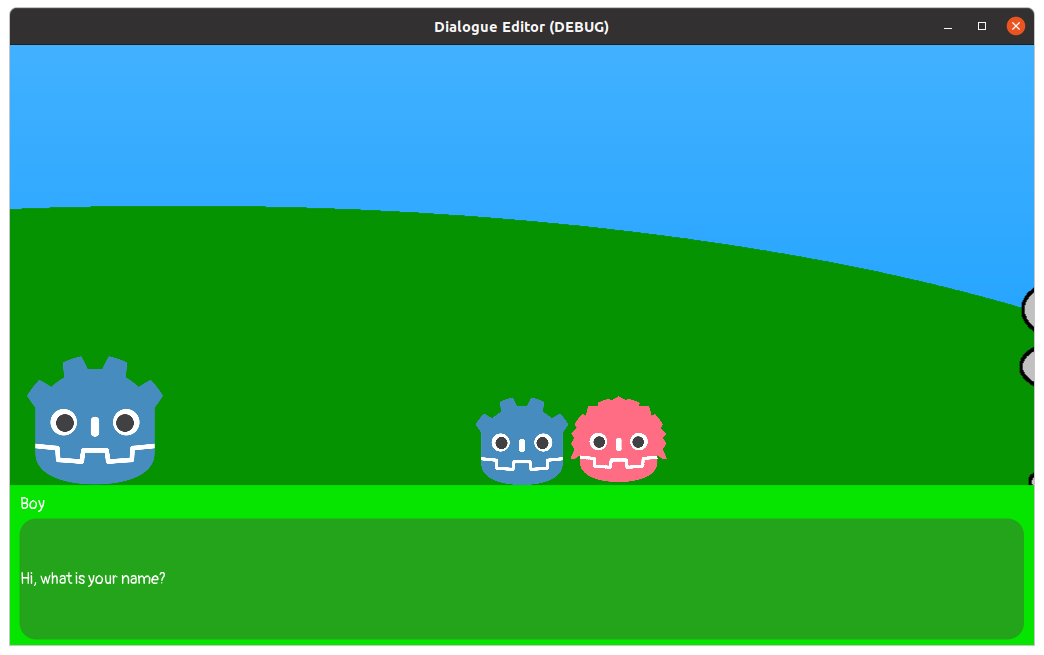Close the Dialogue Editor window
1044x655 pixels.
(1015, 26)
